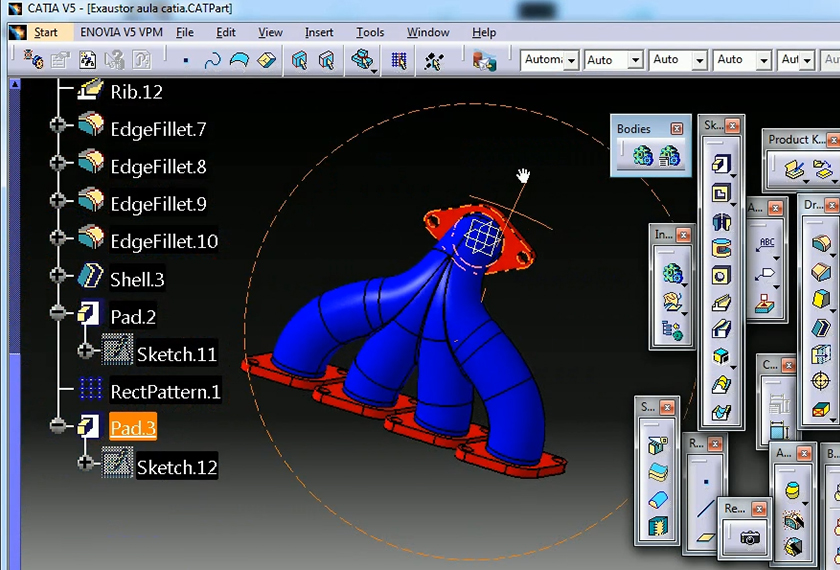The height and width of the screenshot is (570, 840).
Task: Click the Insert Body icon in Bodies toolbar
Action: point(643,156)
